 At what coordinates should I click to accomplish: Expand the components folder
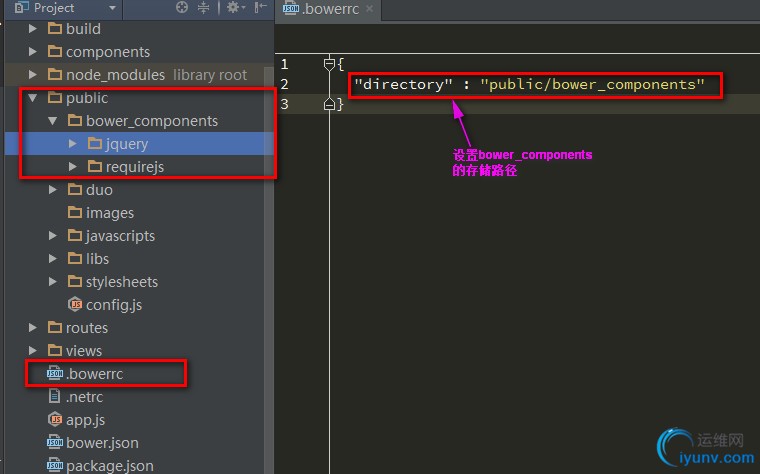(32, 51)
